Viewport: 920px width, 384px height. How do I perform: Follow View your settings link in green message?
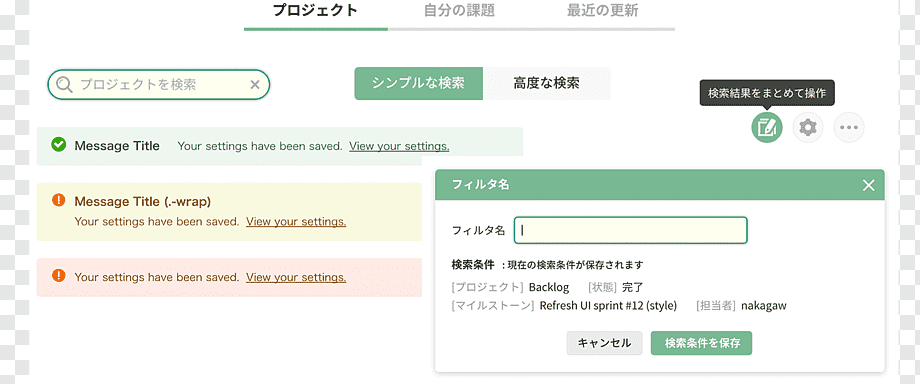click(399, 146)
